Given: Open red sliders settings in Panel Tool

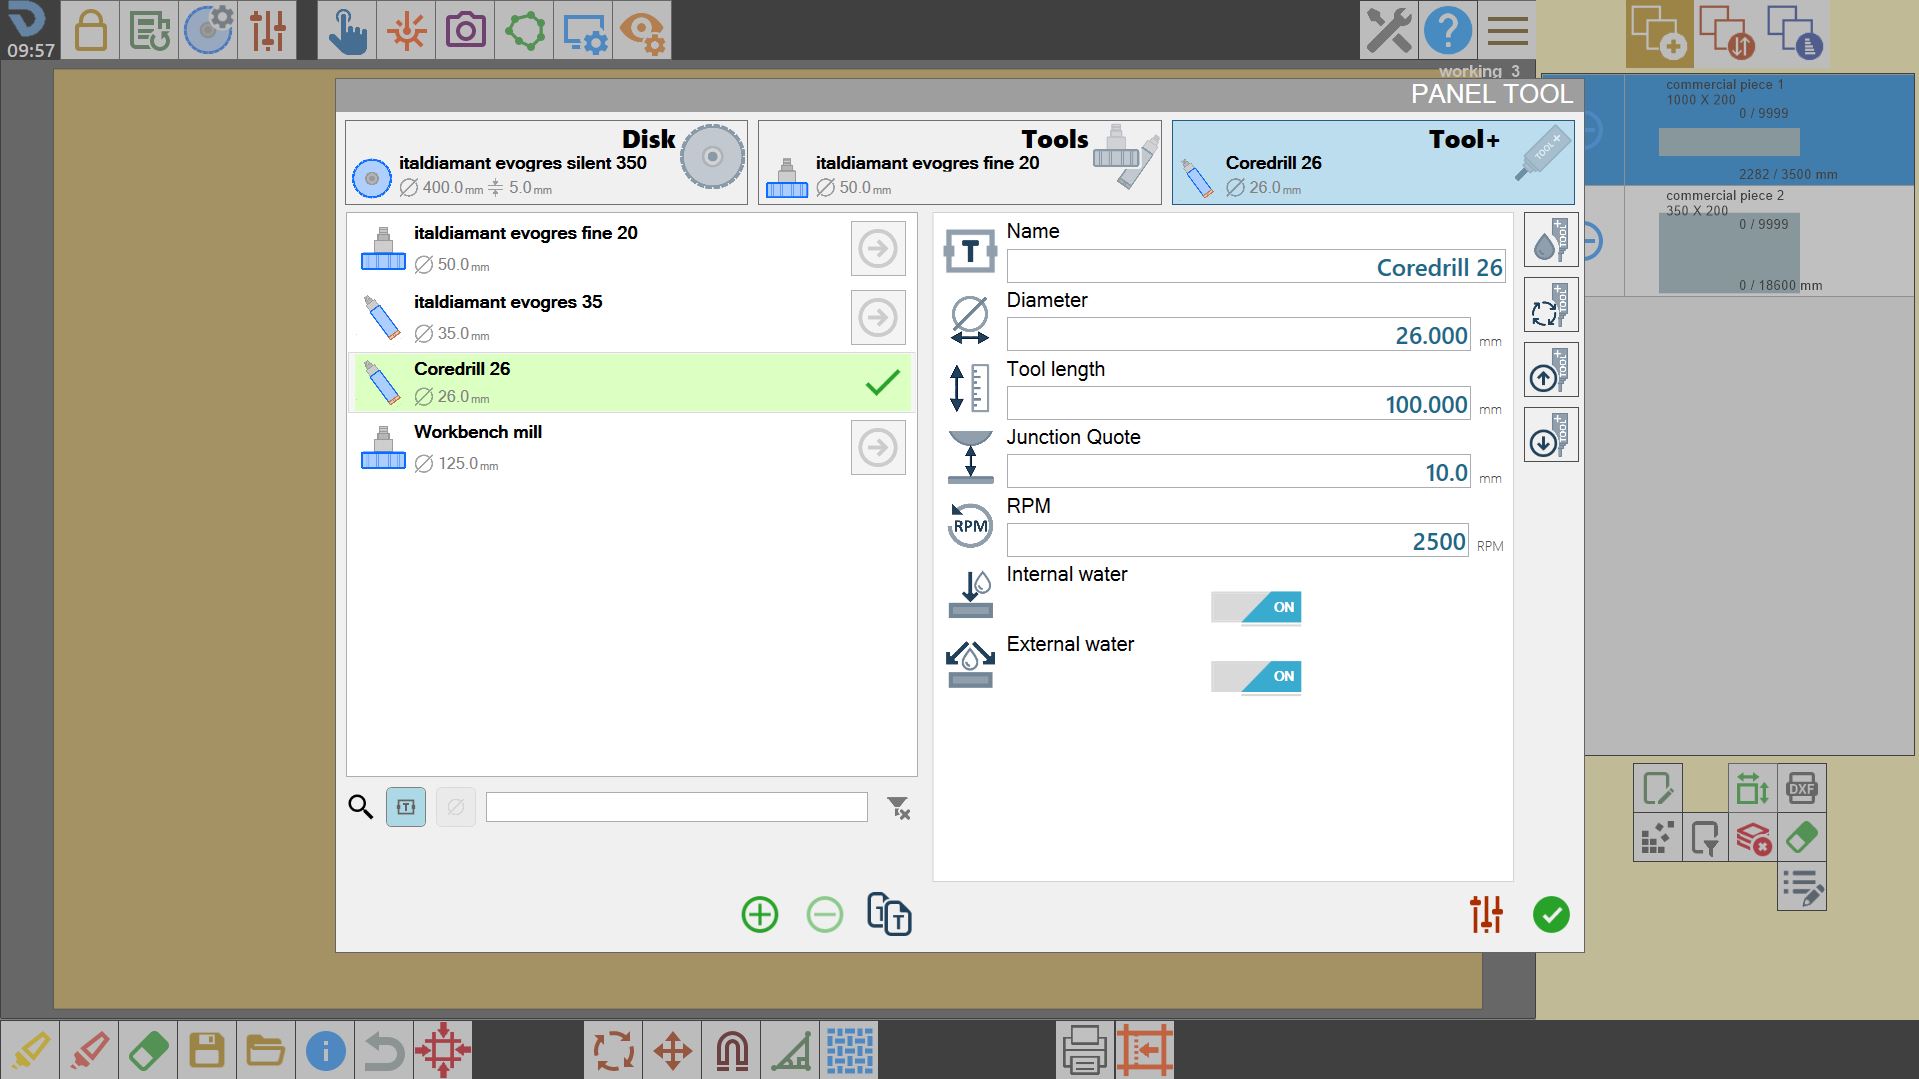Looking at the screenshot, I should [x=1486, y=914].
